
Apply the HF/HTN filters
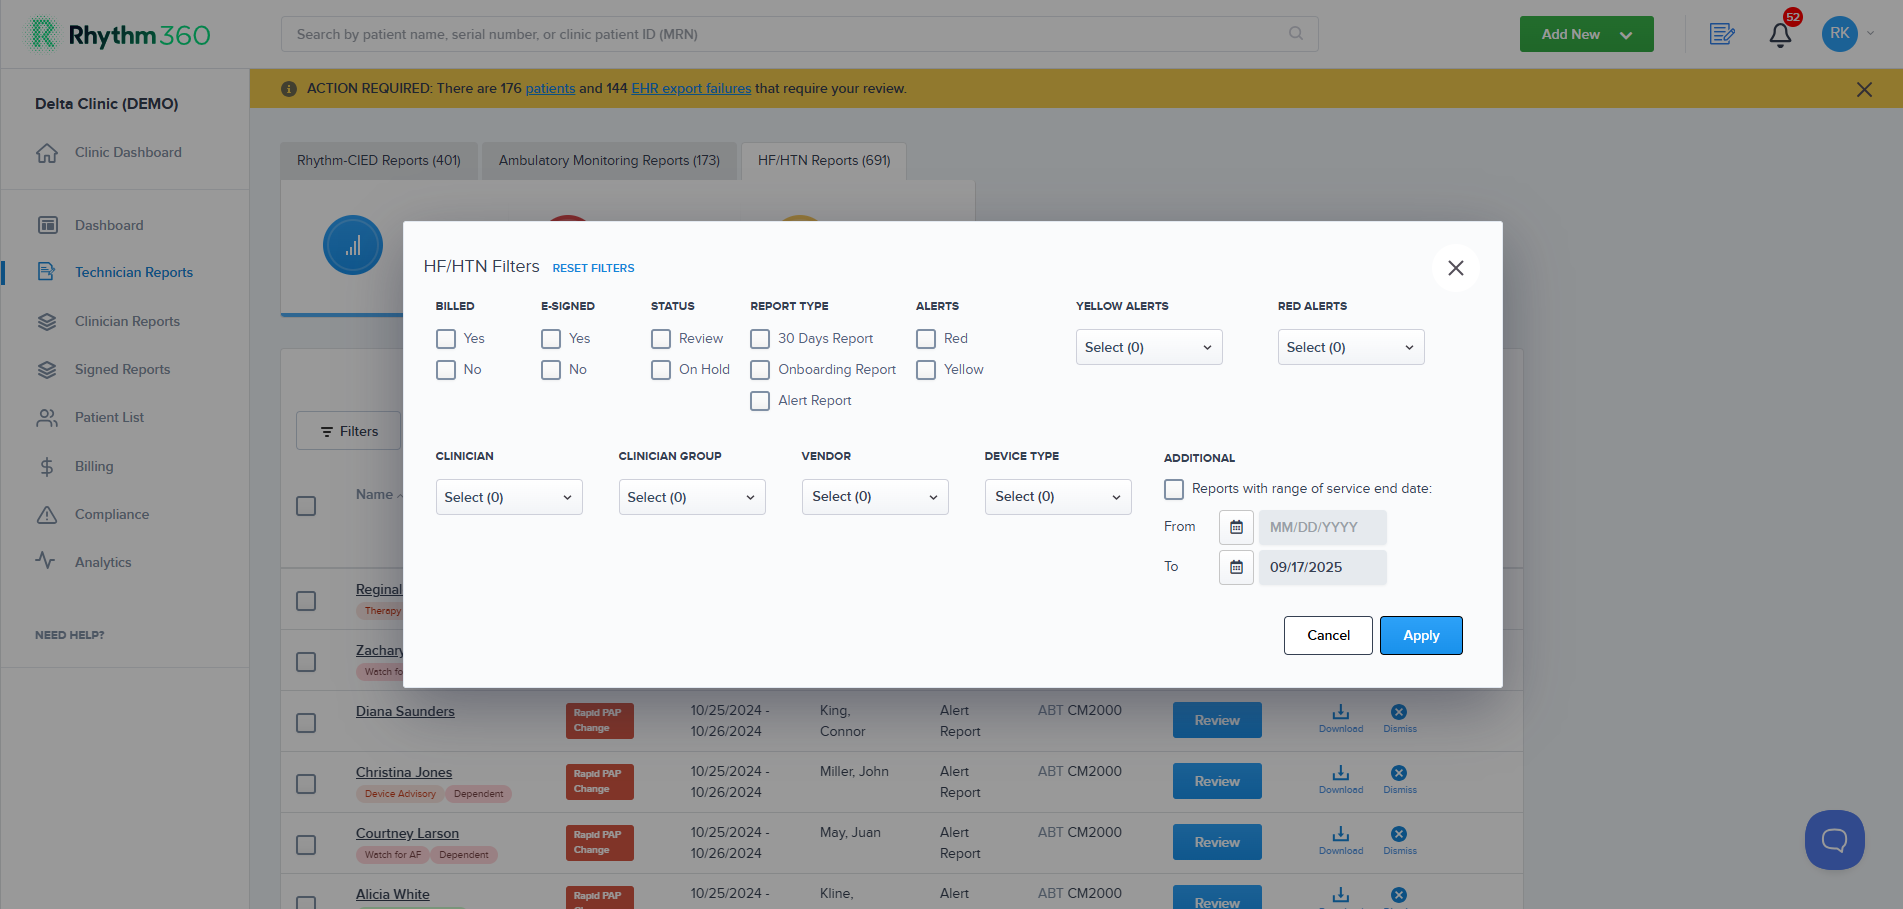[1421, 635]
